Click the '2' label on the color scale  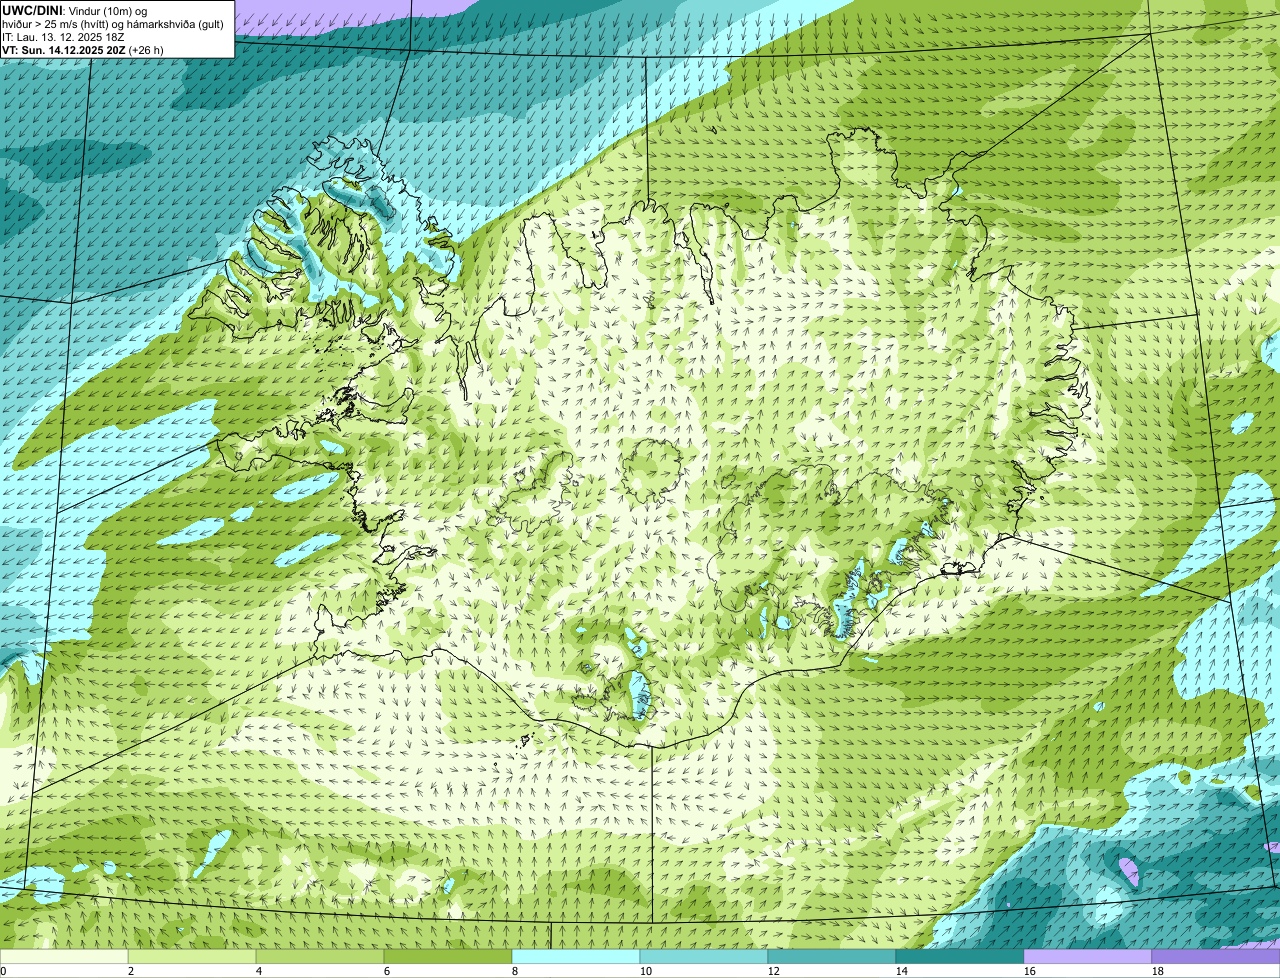click(x=131, y=971)
